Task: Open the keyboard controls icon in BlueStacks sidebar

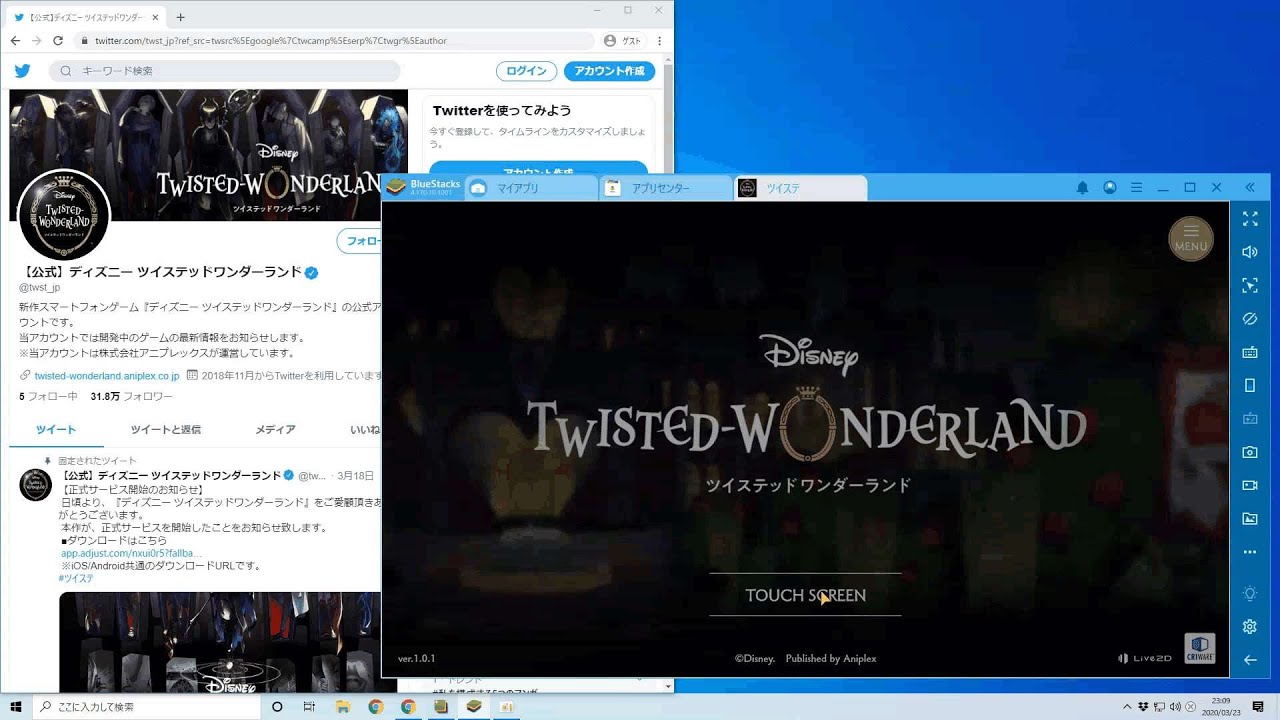Action: 1249,352
